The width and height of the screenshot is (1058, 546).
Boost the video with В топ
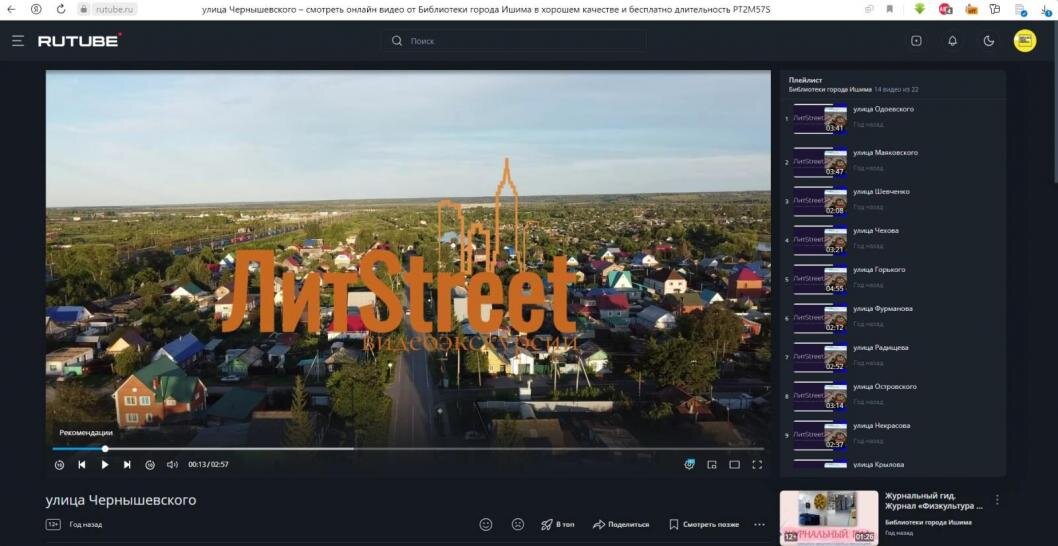coord(557,524)
